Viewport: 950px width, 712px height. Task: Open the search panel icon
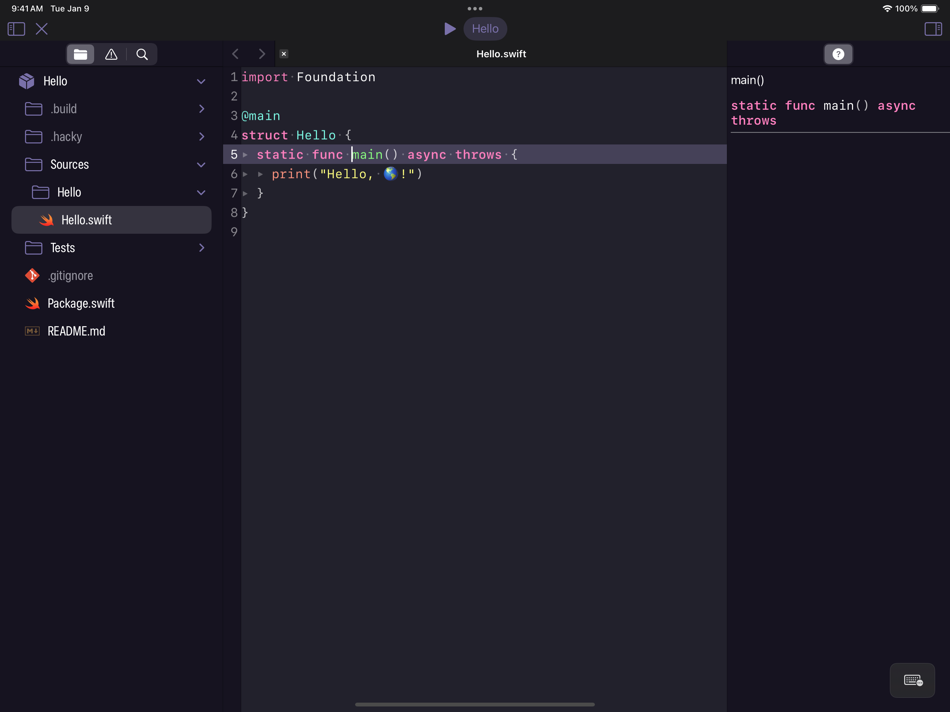click(143, 54)
